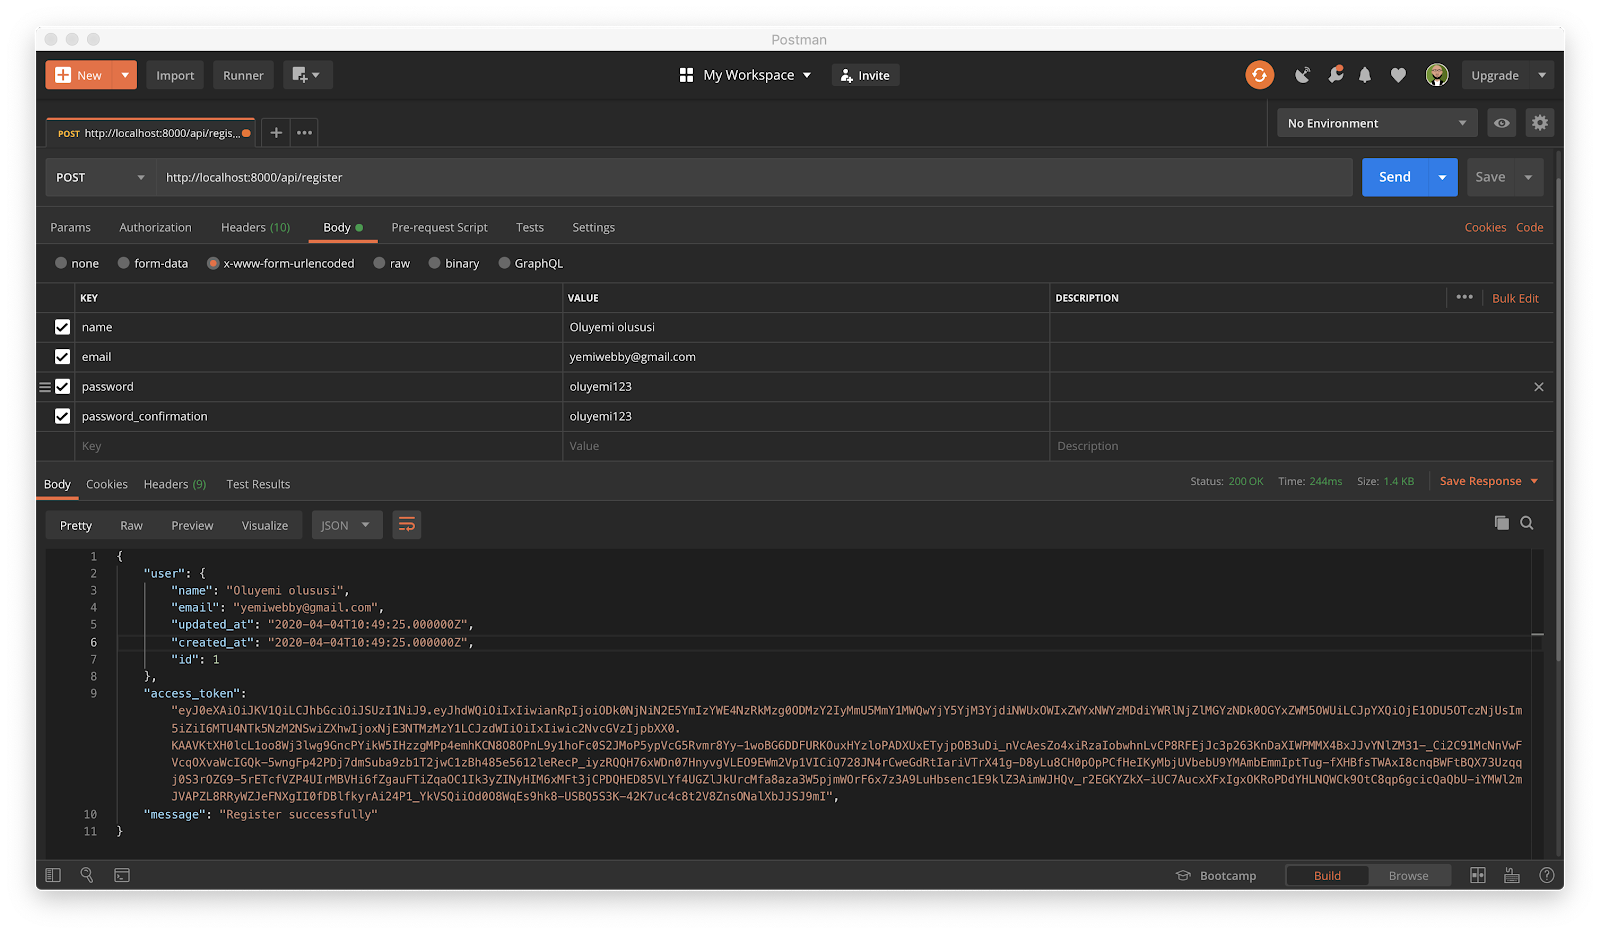The width and height of the screenshot is (1600, 934).
Task: Toggle two-pane layout view icon
Action: tap(1478, 875)
